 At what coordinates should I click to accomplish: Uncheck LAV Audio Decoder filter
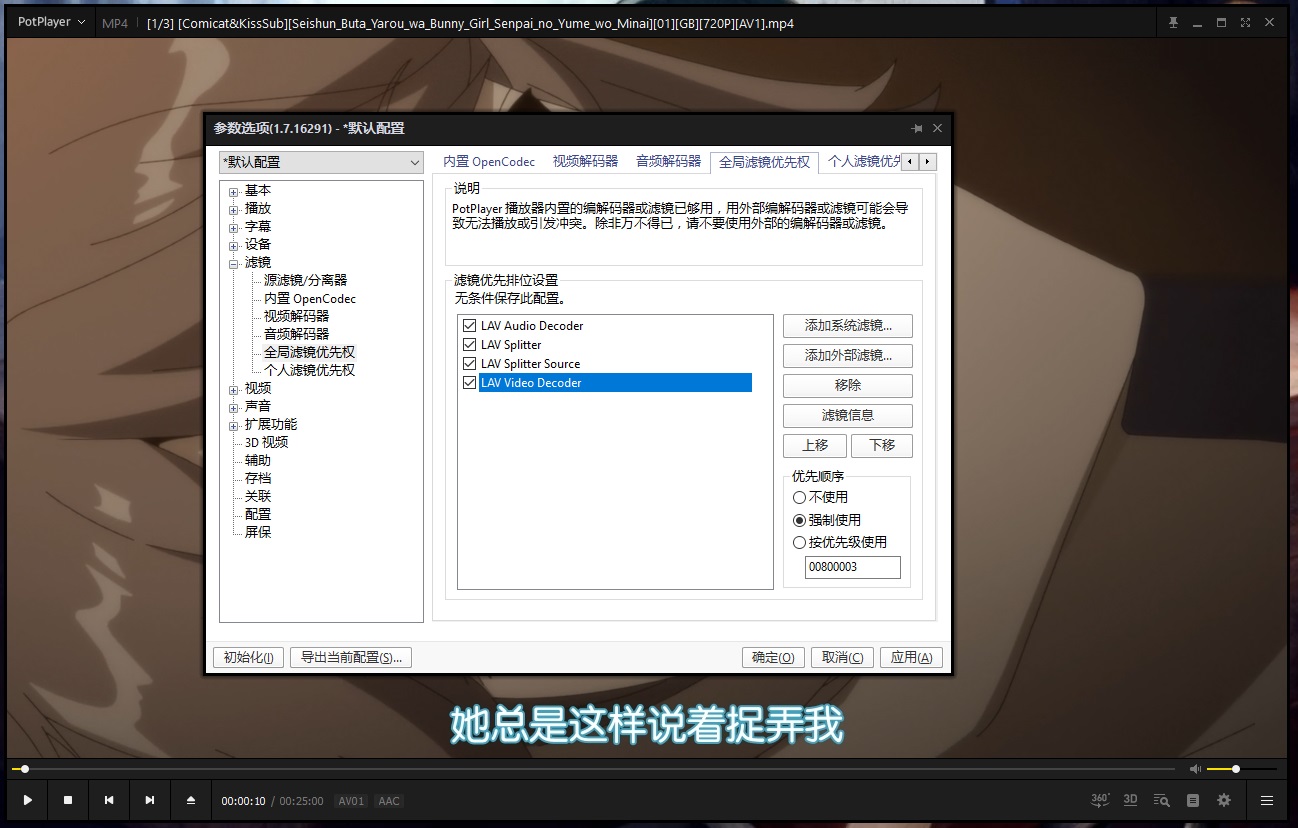[x=469, y=326]
